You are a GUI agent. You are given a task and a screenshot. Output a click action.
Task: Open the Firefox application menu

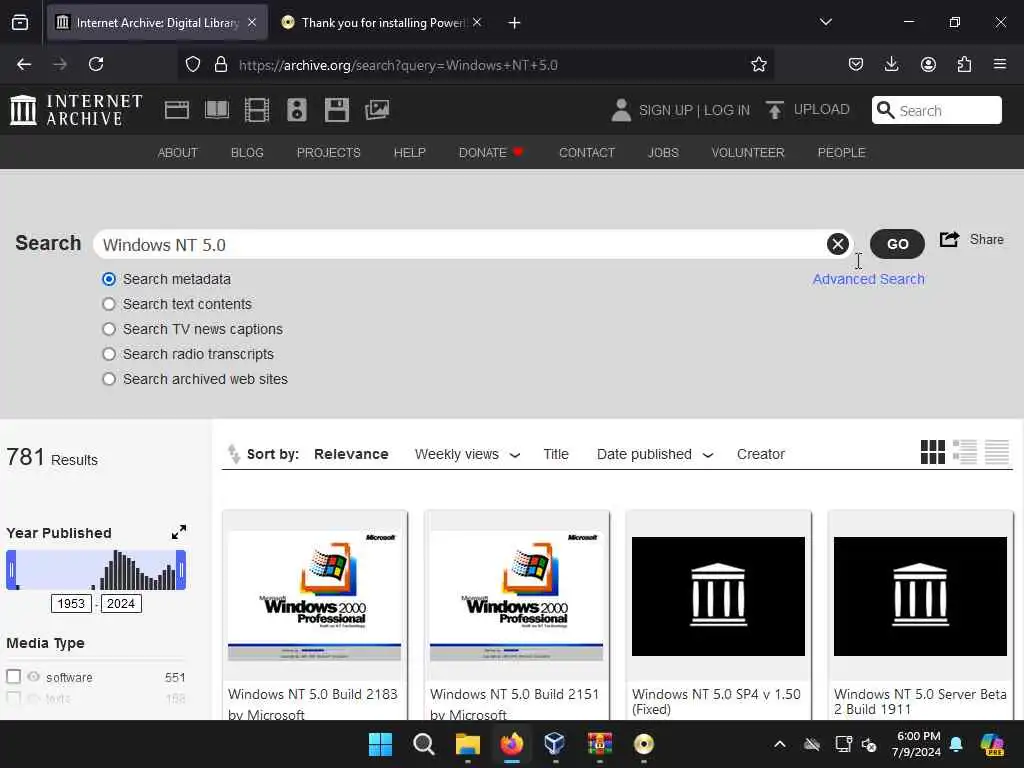click(1000, 64)
